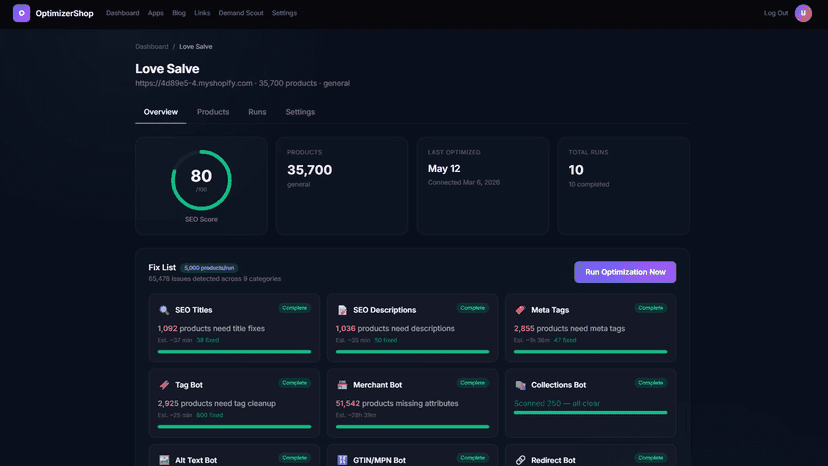828x466 pixels.
Task: Open the Runs tab
Action: click(257, 112)
